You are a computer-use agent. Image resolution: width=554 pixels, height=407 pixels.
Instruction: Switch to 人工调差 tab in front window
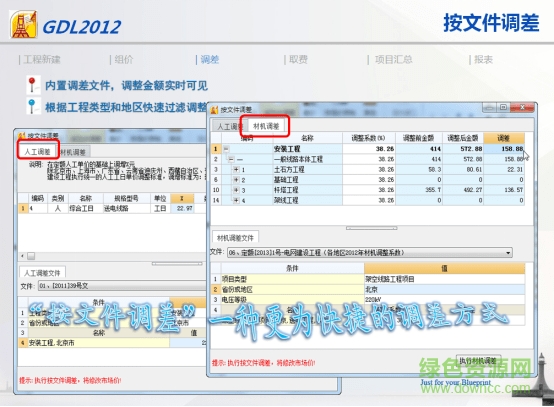point(227,126)
